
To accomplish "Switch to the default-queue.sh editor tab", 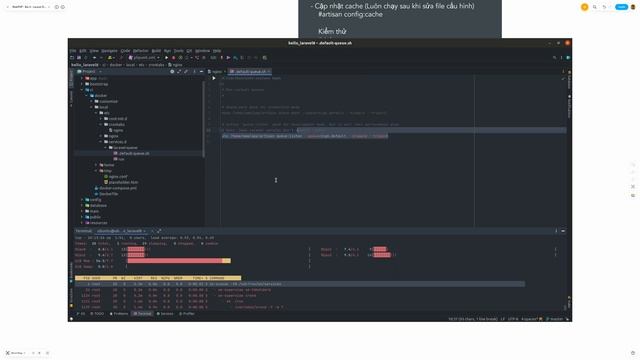I will (250, 71).
